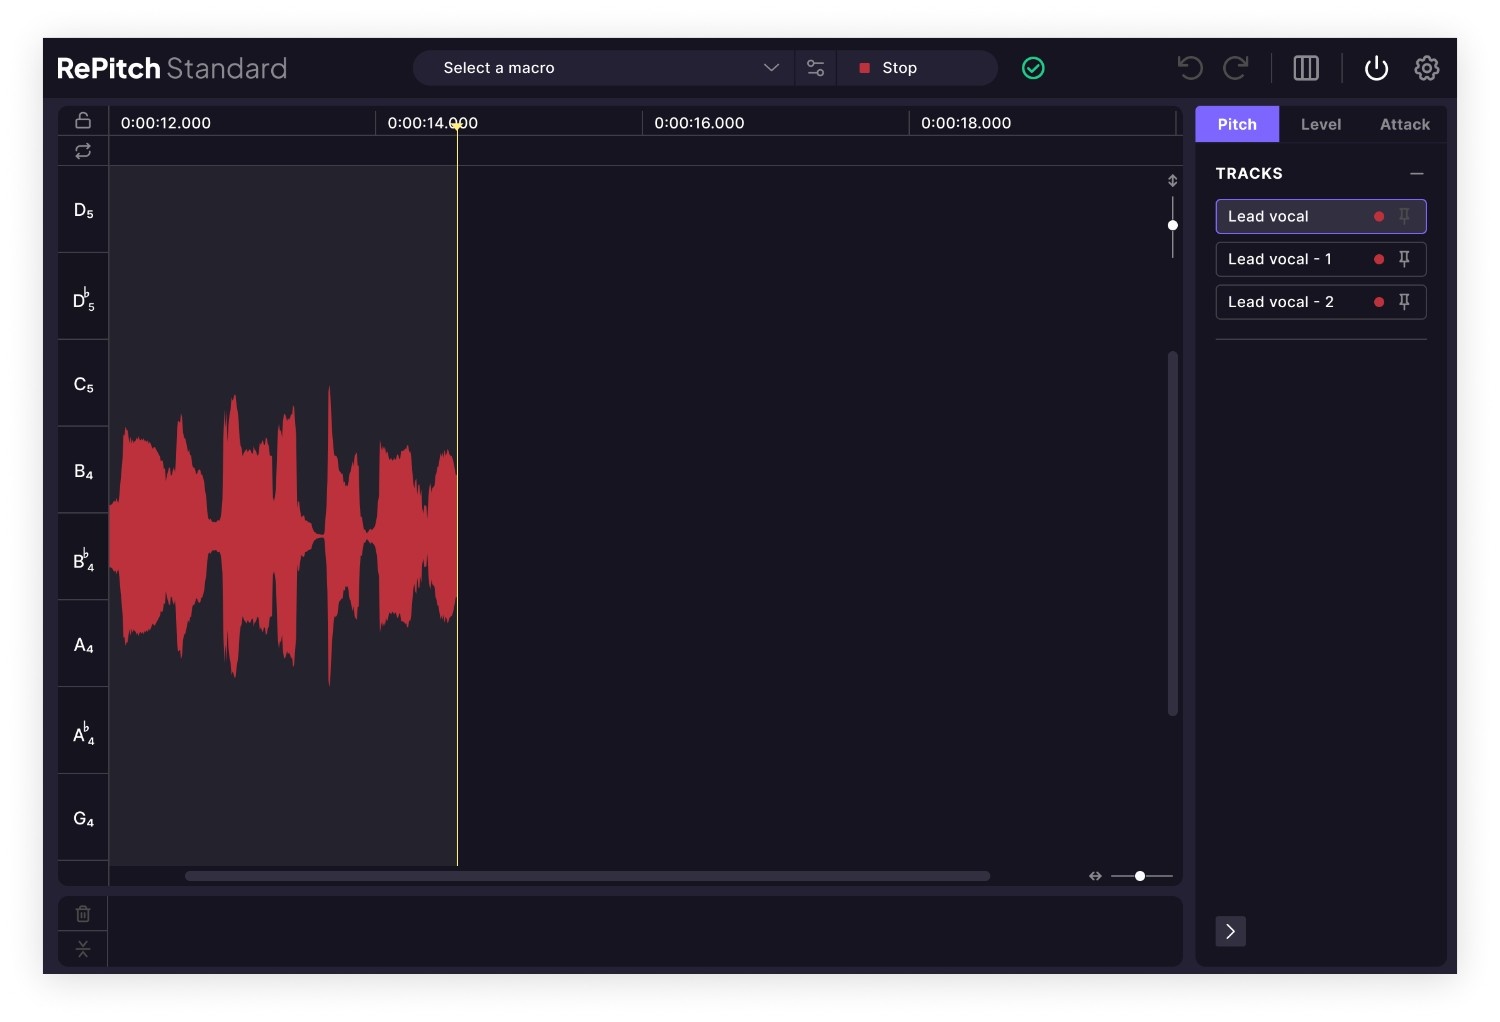1500x1022 pixels.
Task: Open the panel layout columns icon
Action: [1306, 68]
